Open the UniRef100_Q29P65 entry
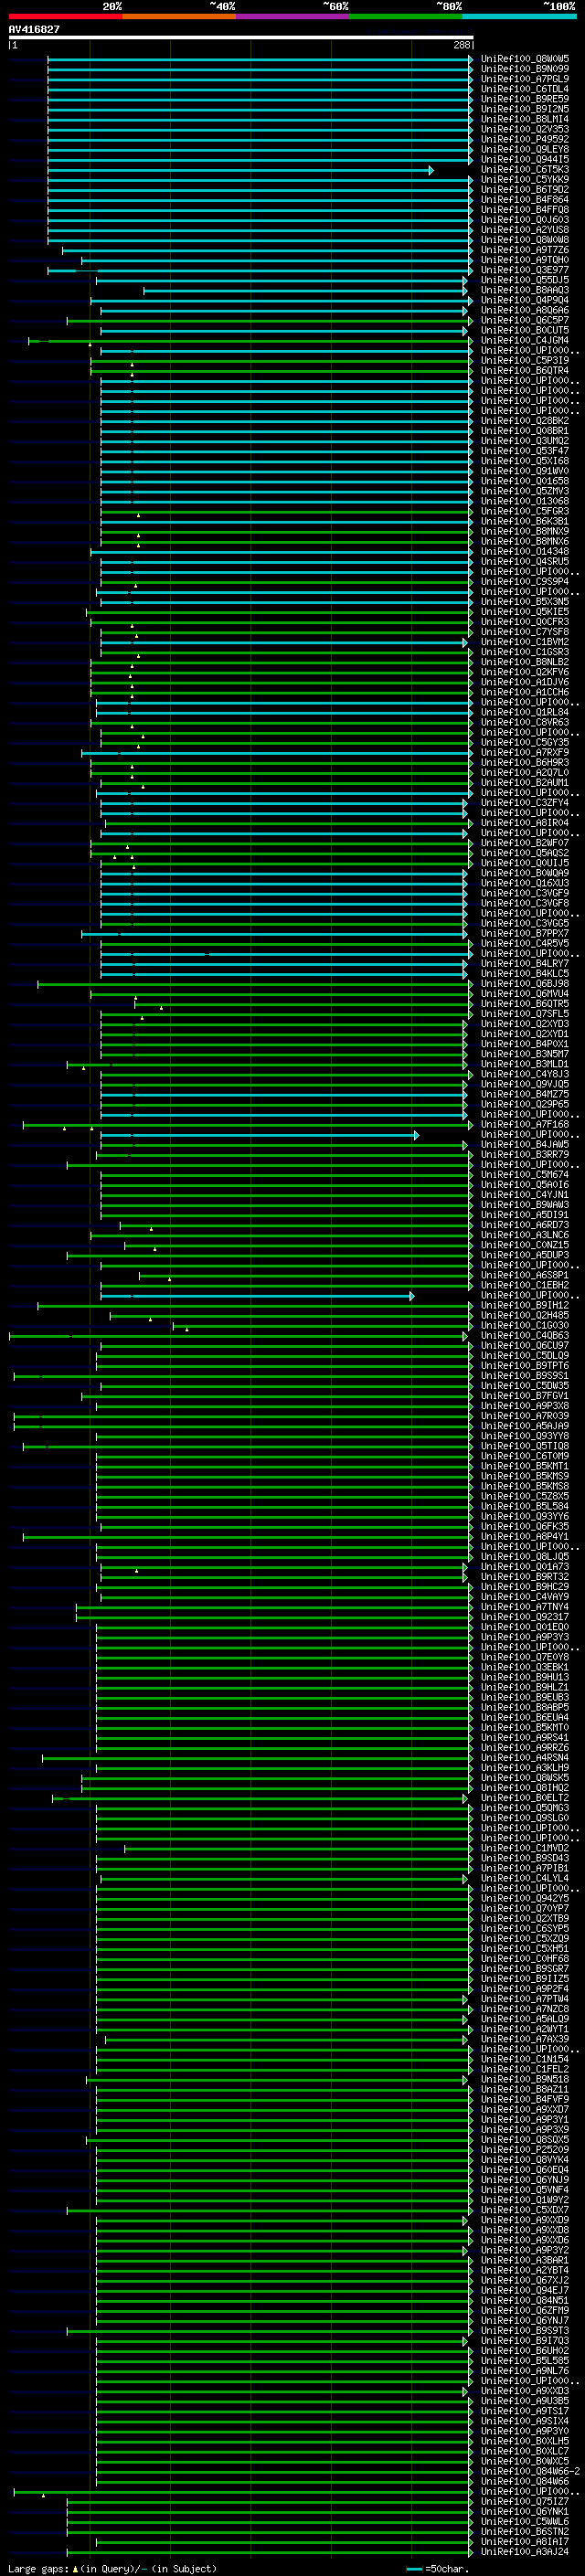Screen dimensions: 585x2576 (525, 1104)
